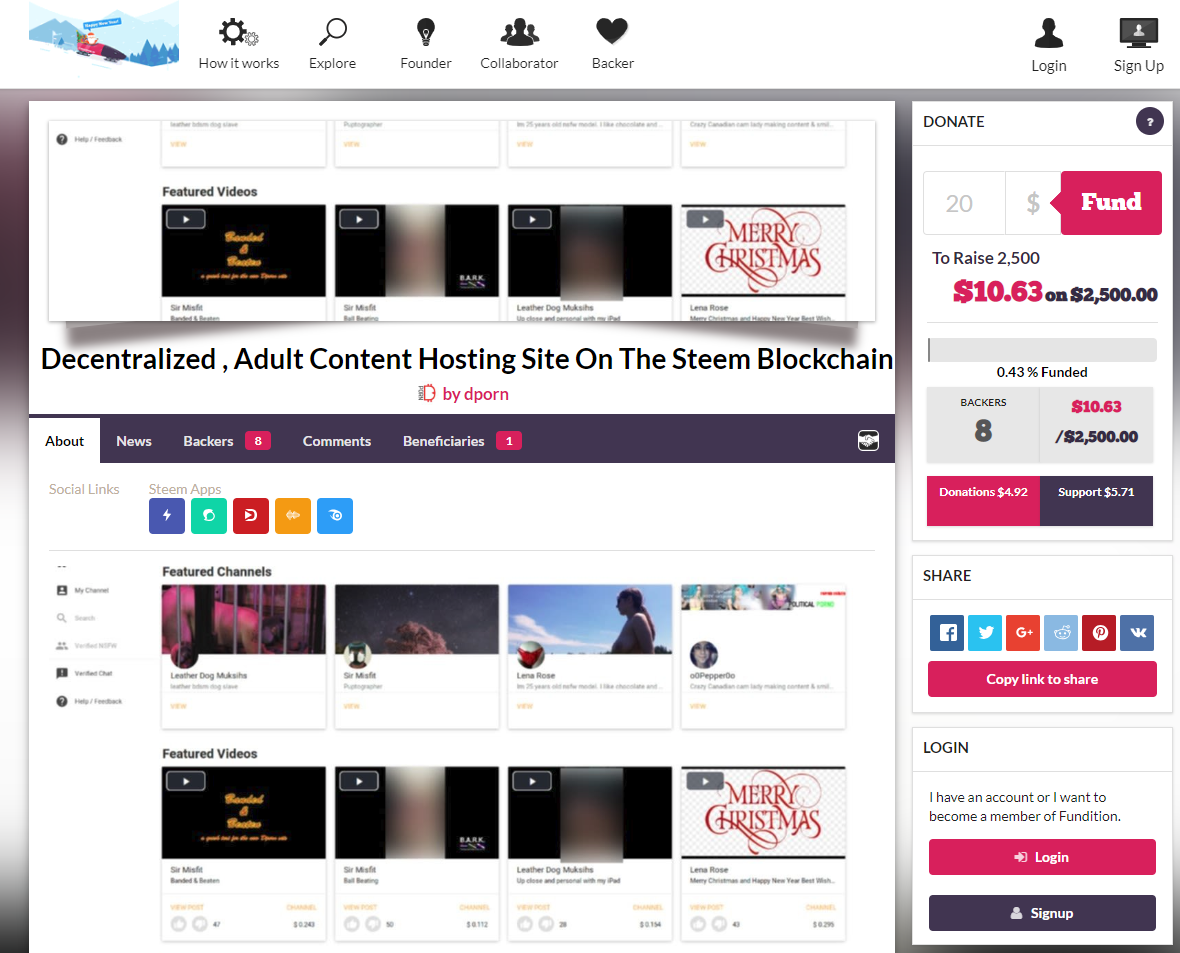Viewport: 1180px width, 953px height.
Task: Open the red DTube app icon
Action: coord(251,516)
